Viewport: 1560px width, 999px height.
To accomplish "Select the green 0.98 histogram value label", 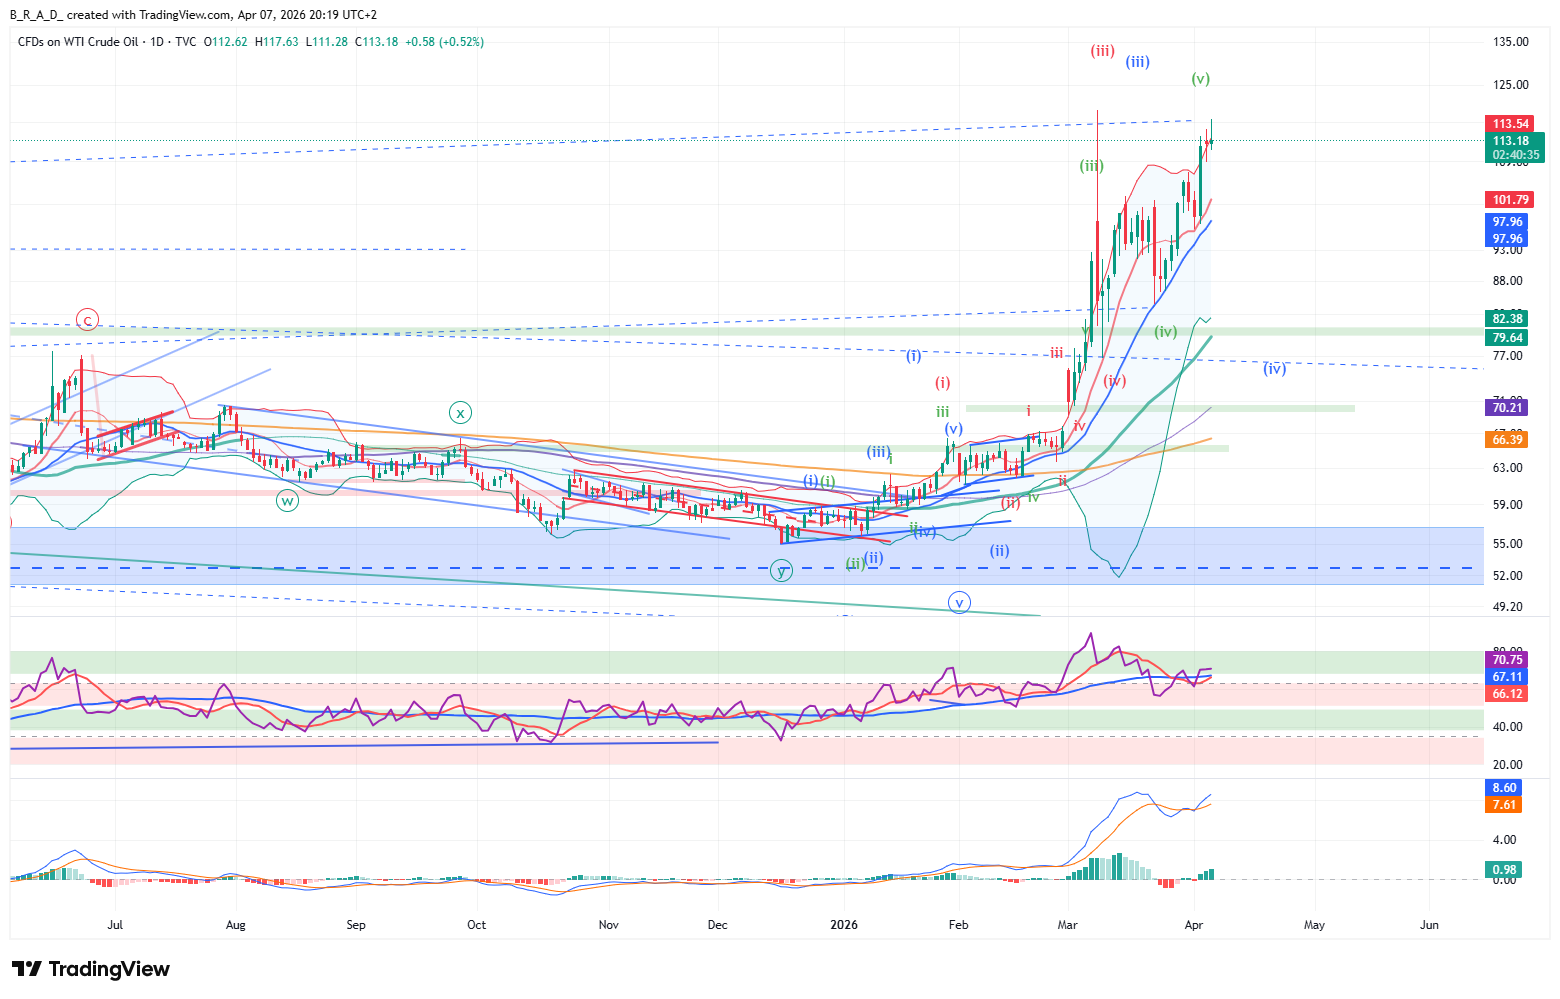I will pyautogui.click(x=1504, y=870).
